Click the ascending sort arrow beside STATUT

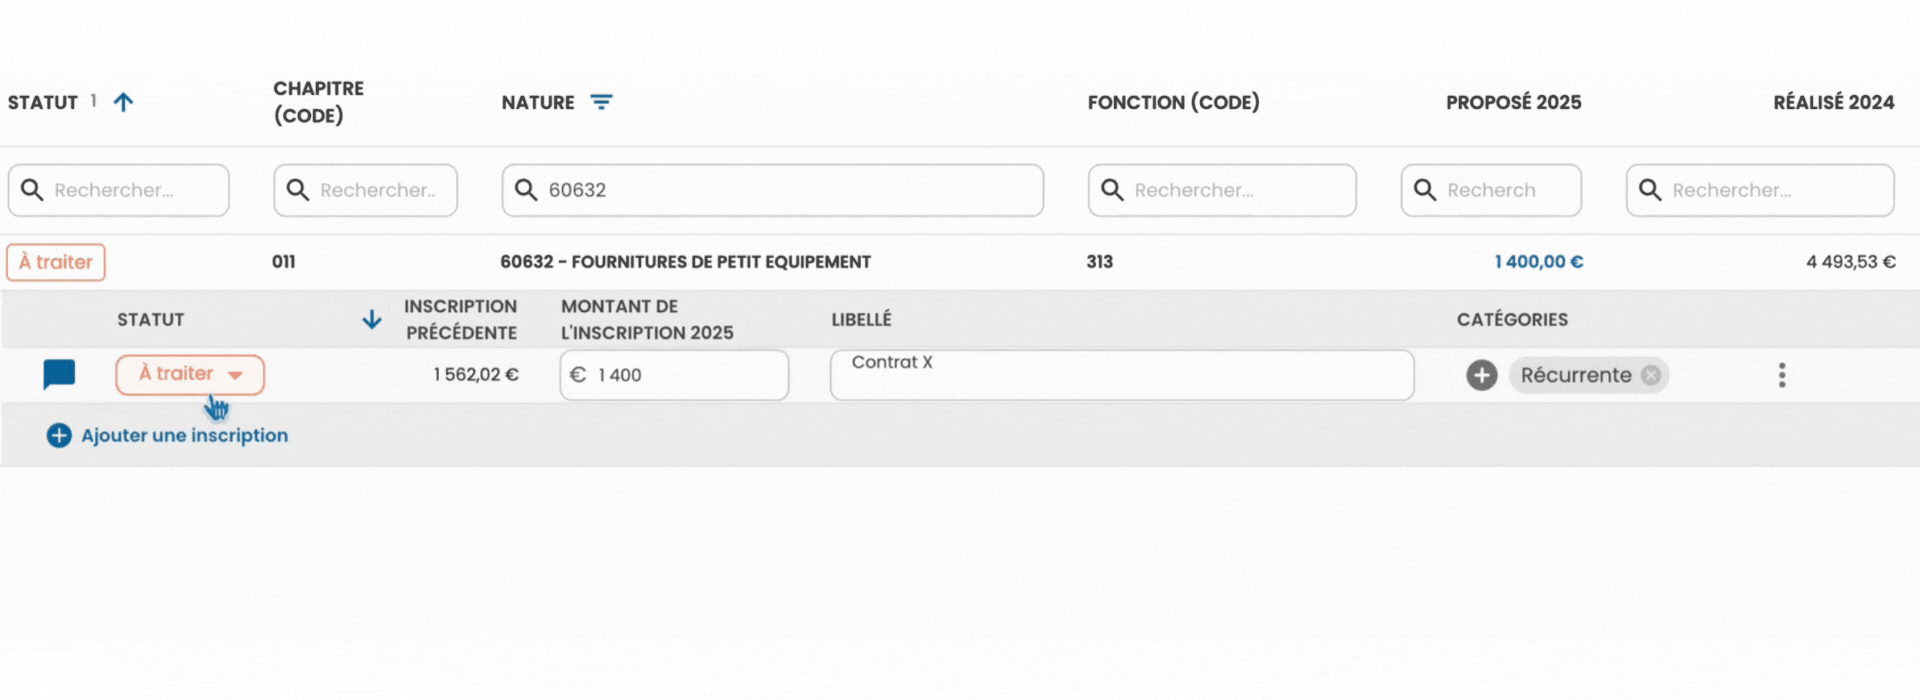[x=123, y=102]
